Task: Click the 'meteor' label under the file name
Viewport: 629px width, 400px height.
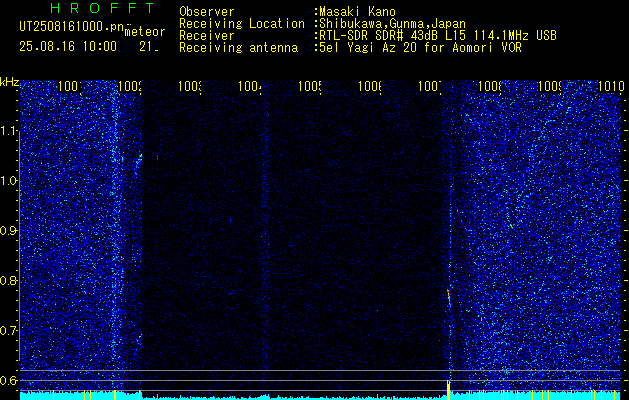Action: coord(145,32)
